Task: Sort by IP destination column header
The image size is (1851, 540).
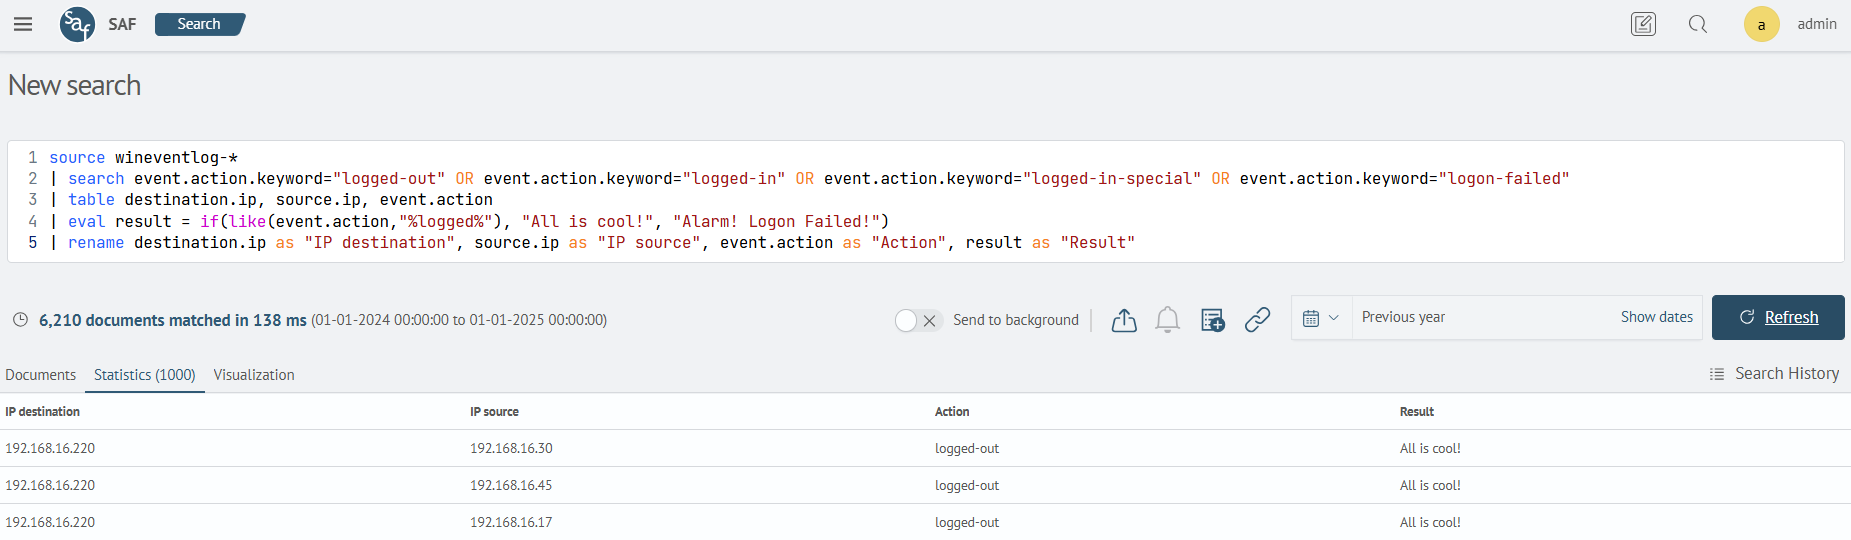Action: [43, 412]
